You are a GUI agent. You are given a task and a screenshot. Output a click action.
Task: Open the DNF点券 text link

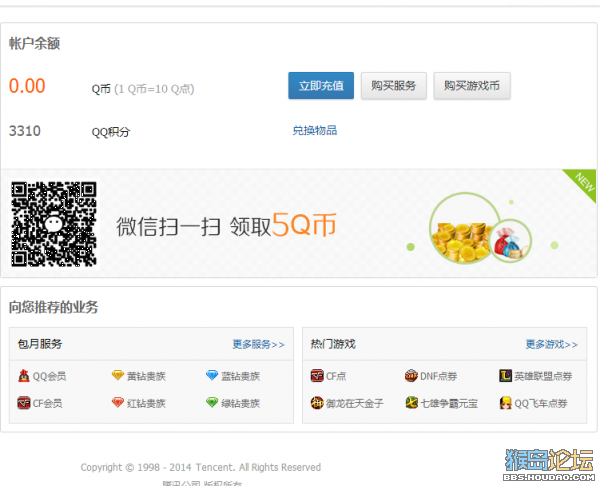pos(439,376)
